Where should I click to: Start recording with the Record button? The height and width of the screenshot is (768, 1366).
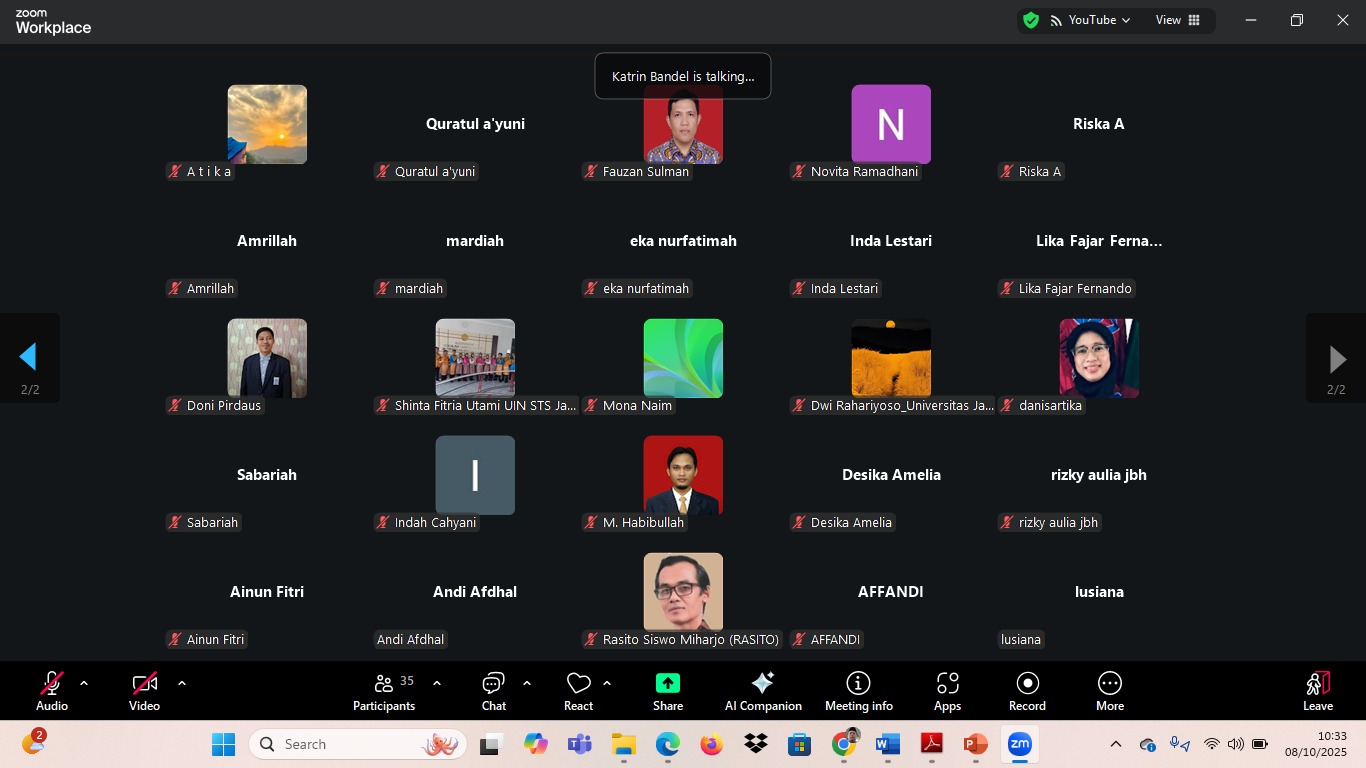[x=1027, y=692]
